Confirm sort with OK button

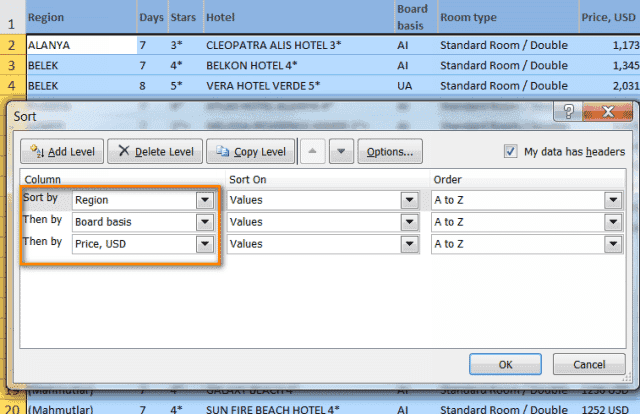[x=506, y=364]
